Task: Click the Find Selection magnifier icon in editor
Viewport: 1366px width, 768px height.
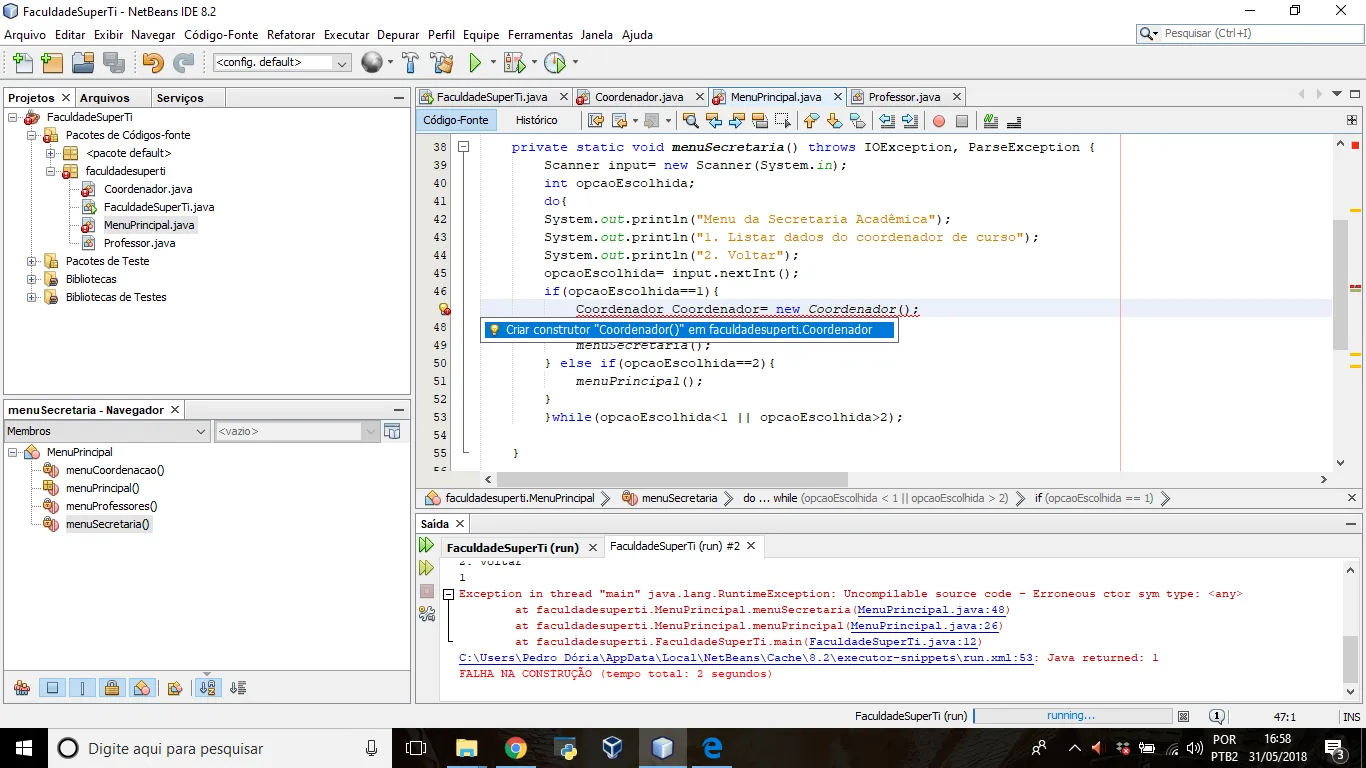Action: click(690, 121)
